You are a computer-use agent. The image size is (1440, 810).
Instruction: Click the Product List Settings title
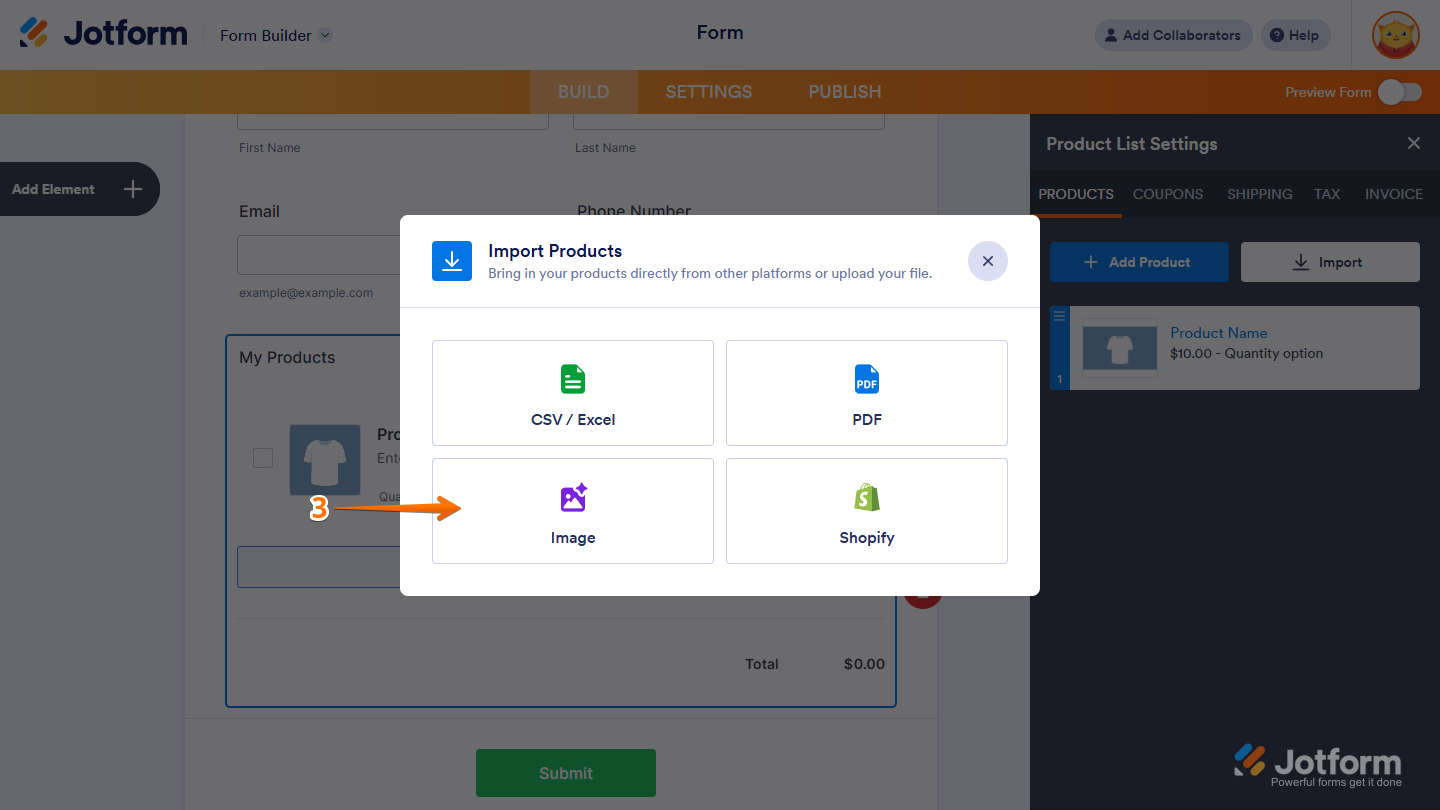point(1132,144)
